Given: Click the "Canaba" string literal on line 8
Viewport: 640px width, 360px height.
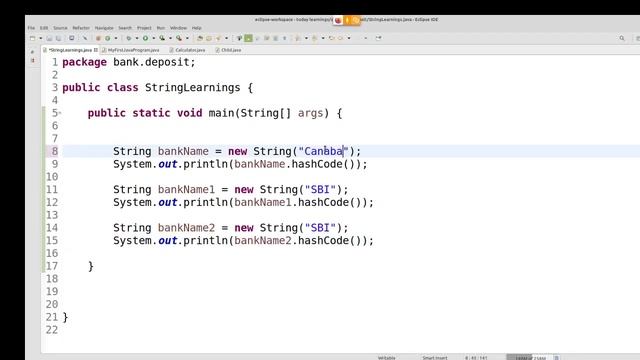Looking at the screenshot, I should click(323, 151).
